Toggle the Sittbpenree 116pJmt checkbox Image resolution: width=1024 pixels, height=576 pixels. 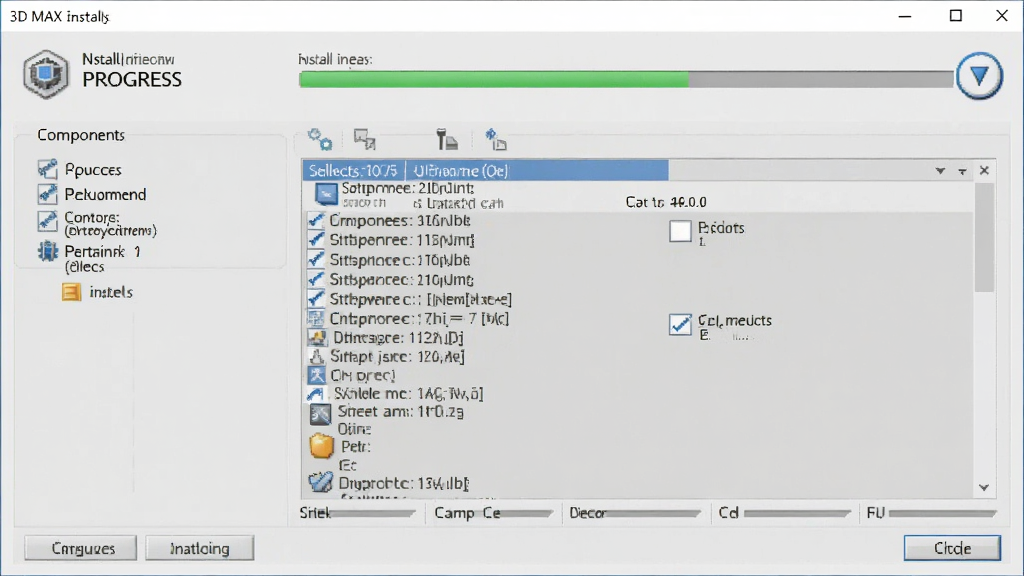(316, 240)
